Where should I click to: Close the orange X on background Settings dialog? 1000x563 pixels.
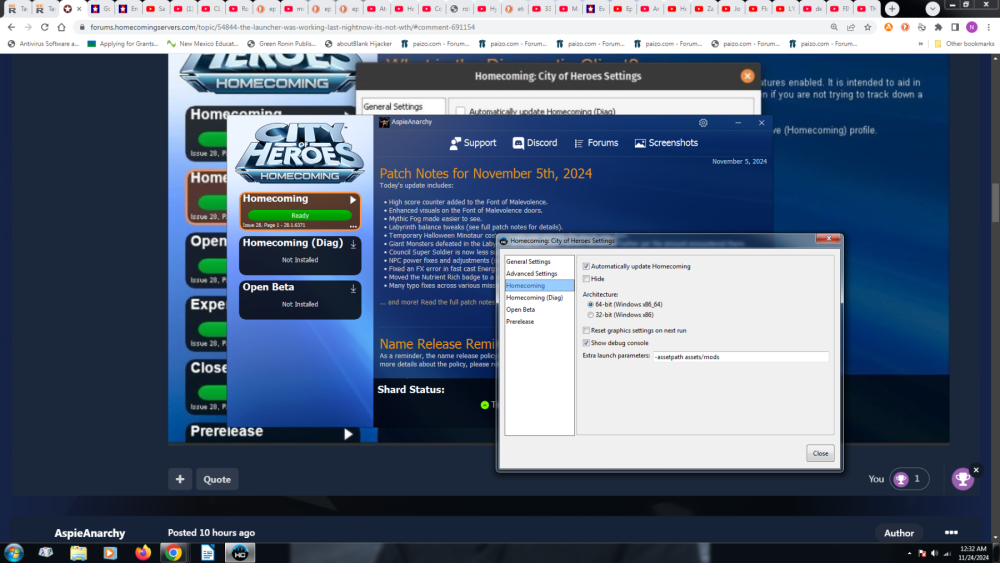[x=747, y=76]
